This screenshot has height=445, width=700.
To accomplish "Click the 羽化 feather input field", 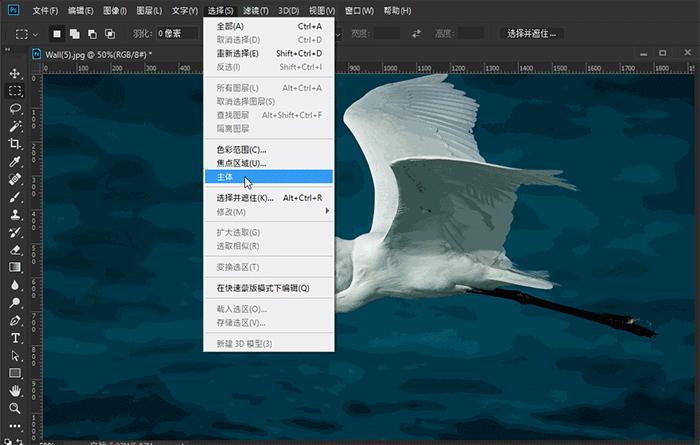I will [x=177, y=33].
